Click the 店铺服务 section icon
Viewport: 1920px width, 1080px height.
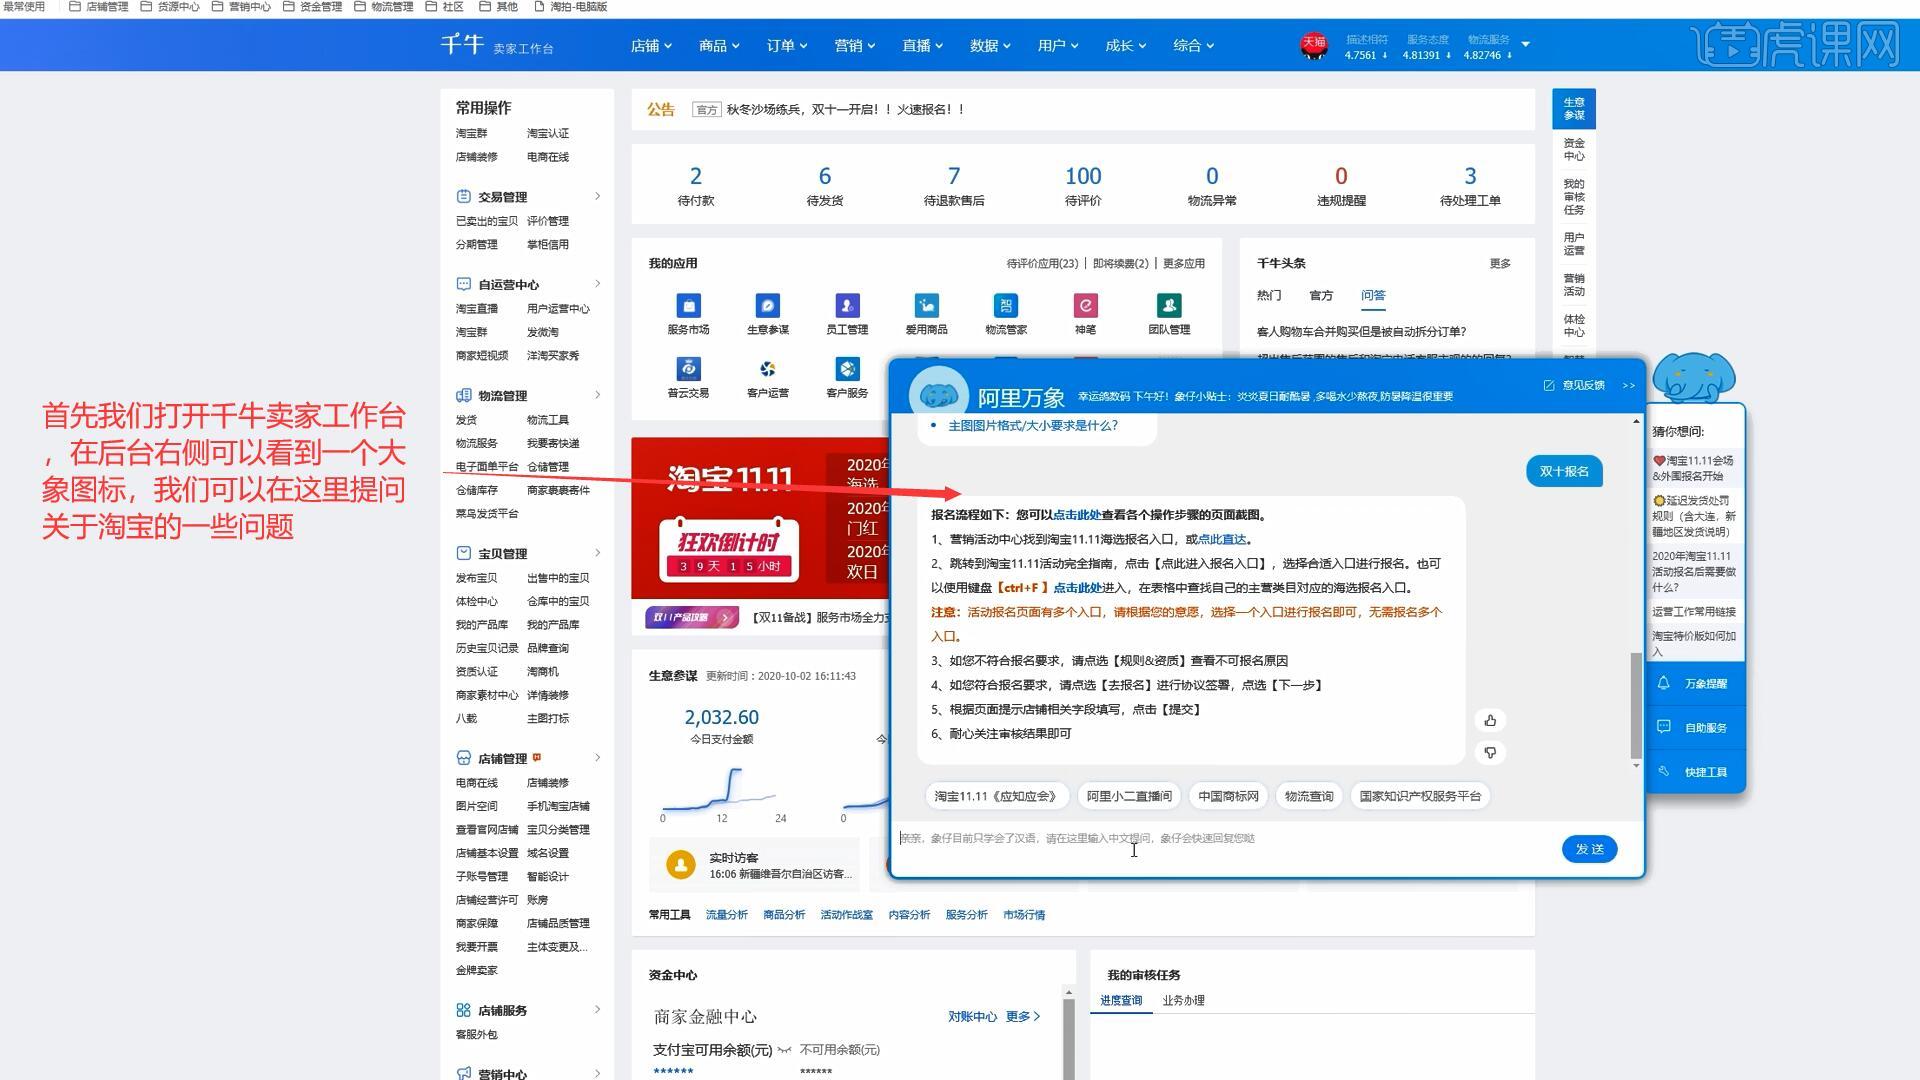pos(463,1010)
